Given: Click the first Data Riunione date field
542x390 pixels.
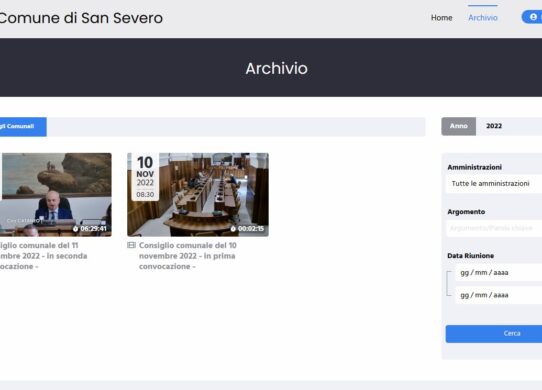Looking at the screenshot, I should click(x=499, y=273).
